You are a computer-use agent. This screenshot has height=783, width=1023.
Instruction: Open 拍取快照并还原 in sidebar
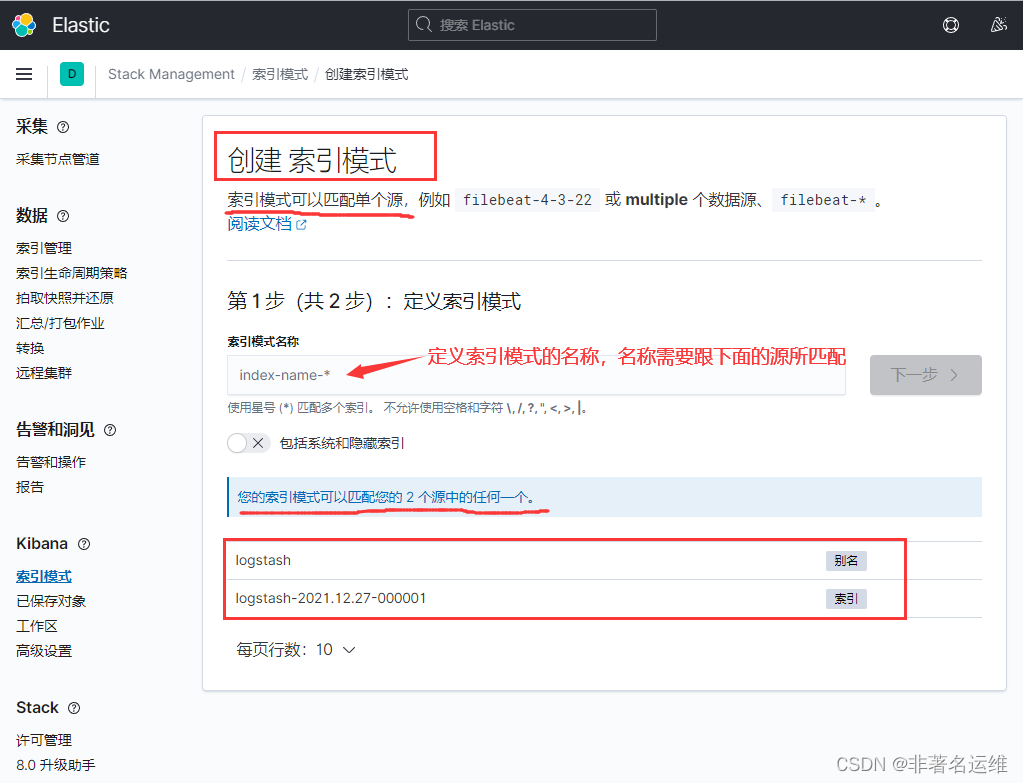tap(65, 298)
